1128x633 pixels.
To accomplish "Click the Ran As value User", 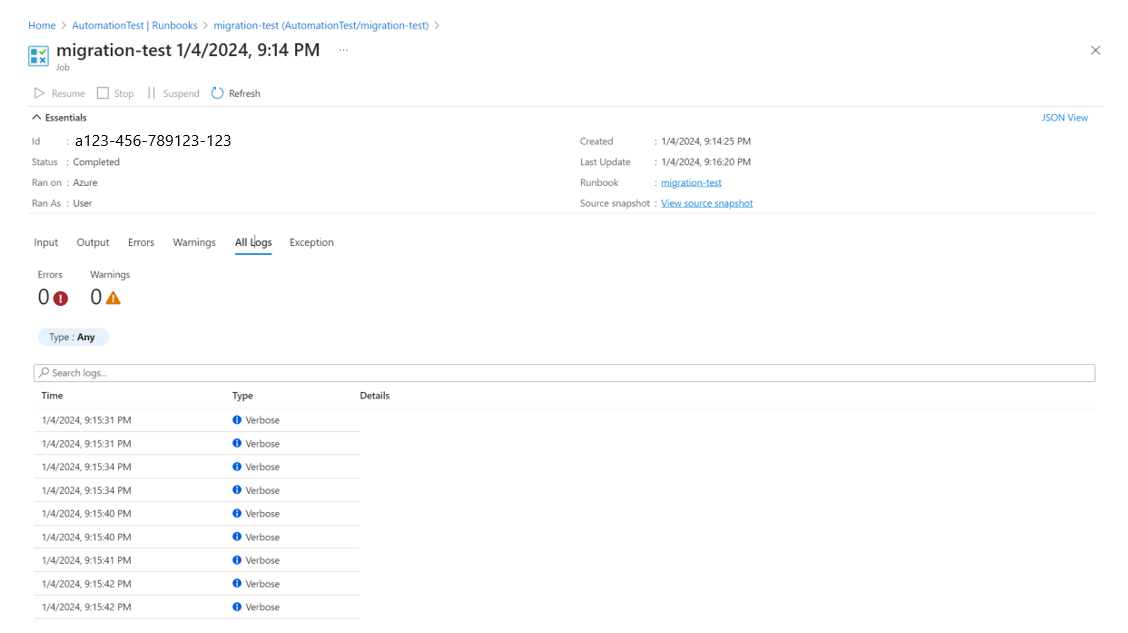I will [83, 204].
